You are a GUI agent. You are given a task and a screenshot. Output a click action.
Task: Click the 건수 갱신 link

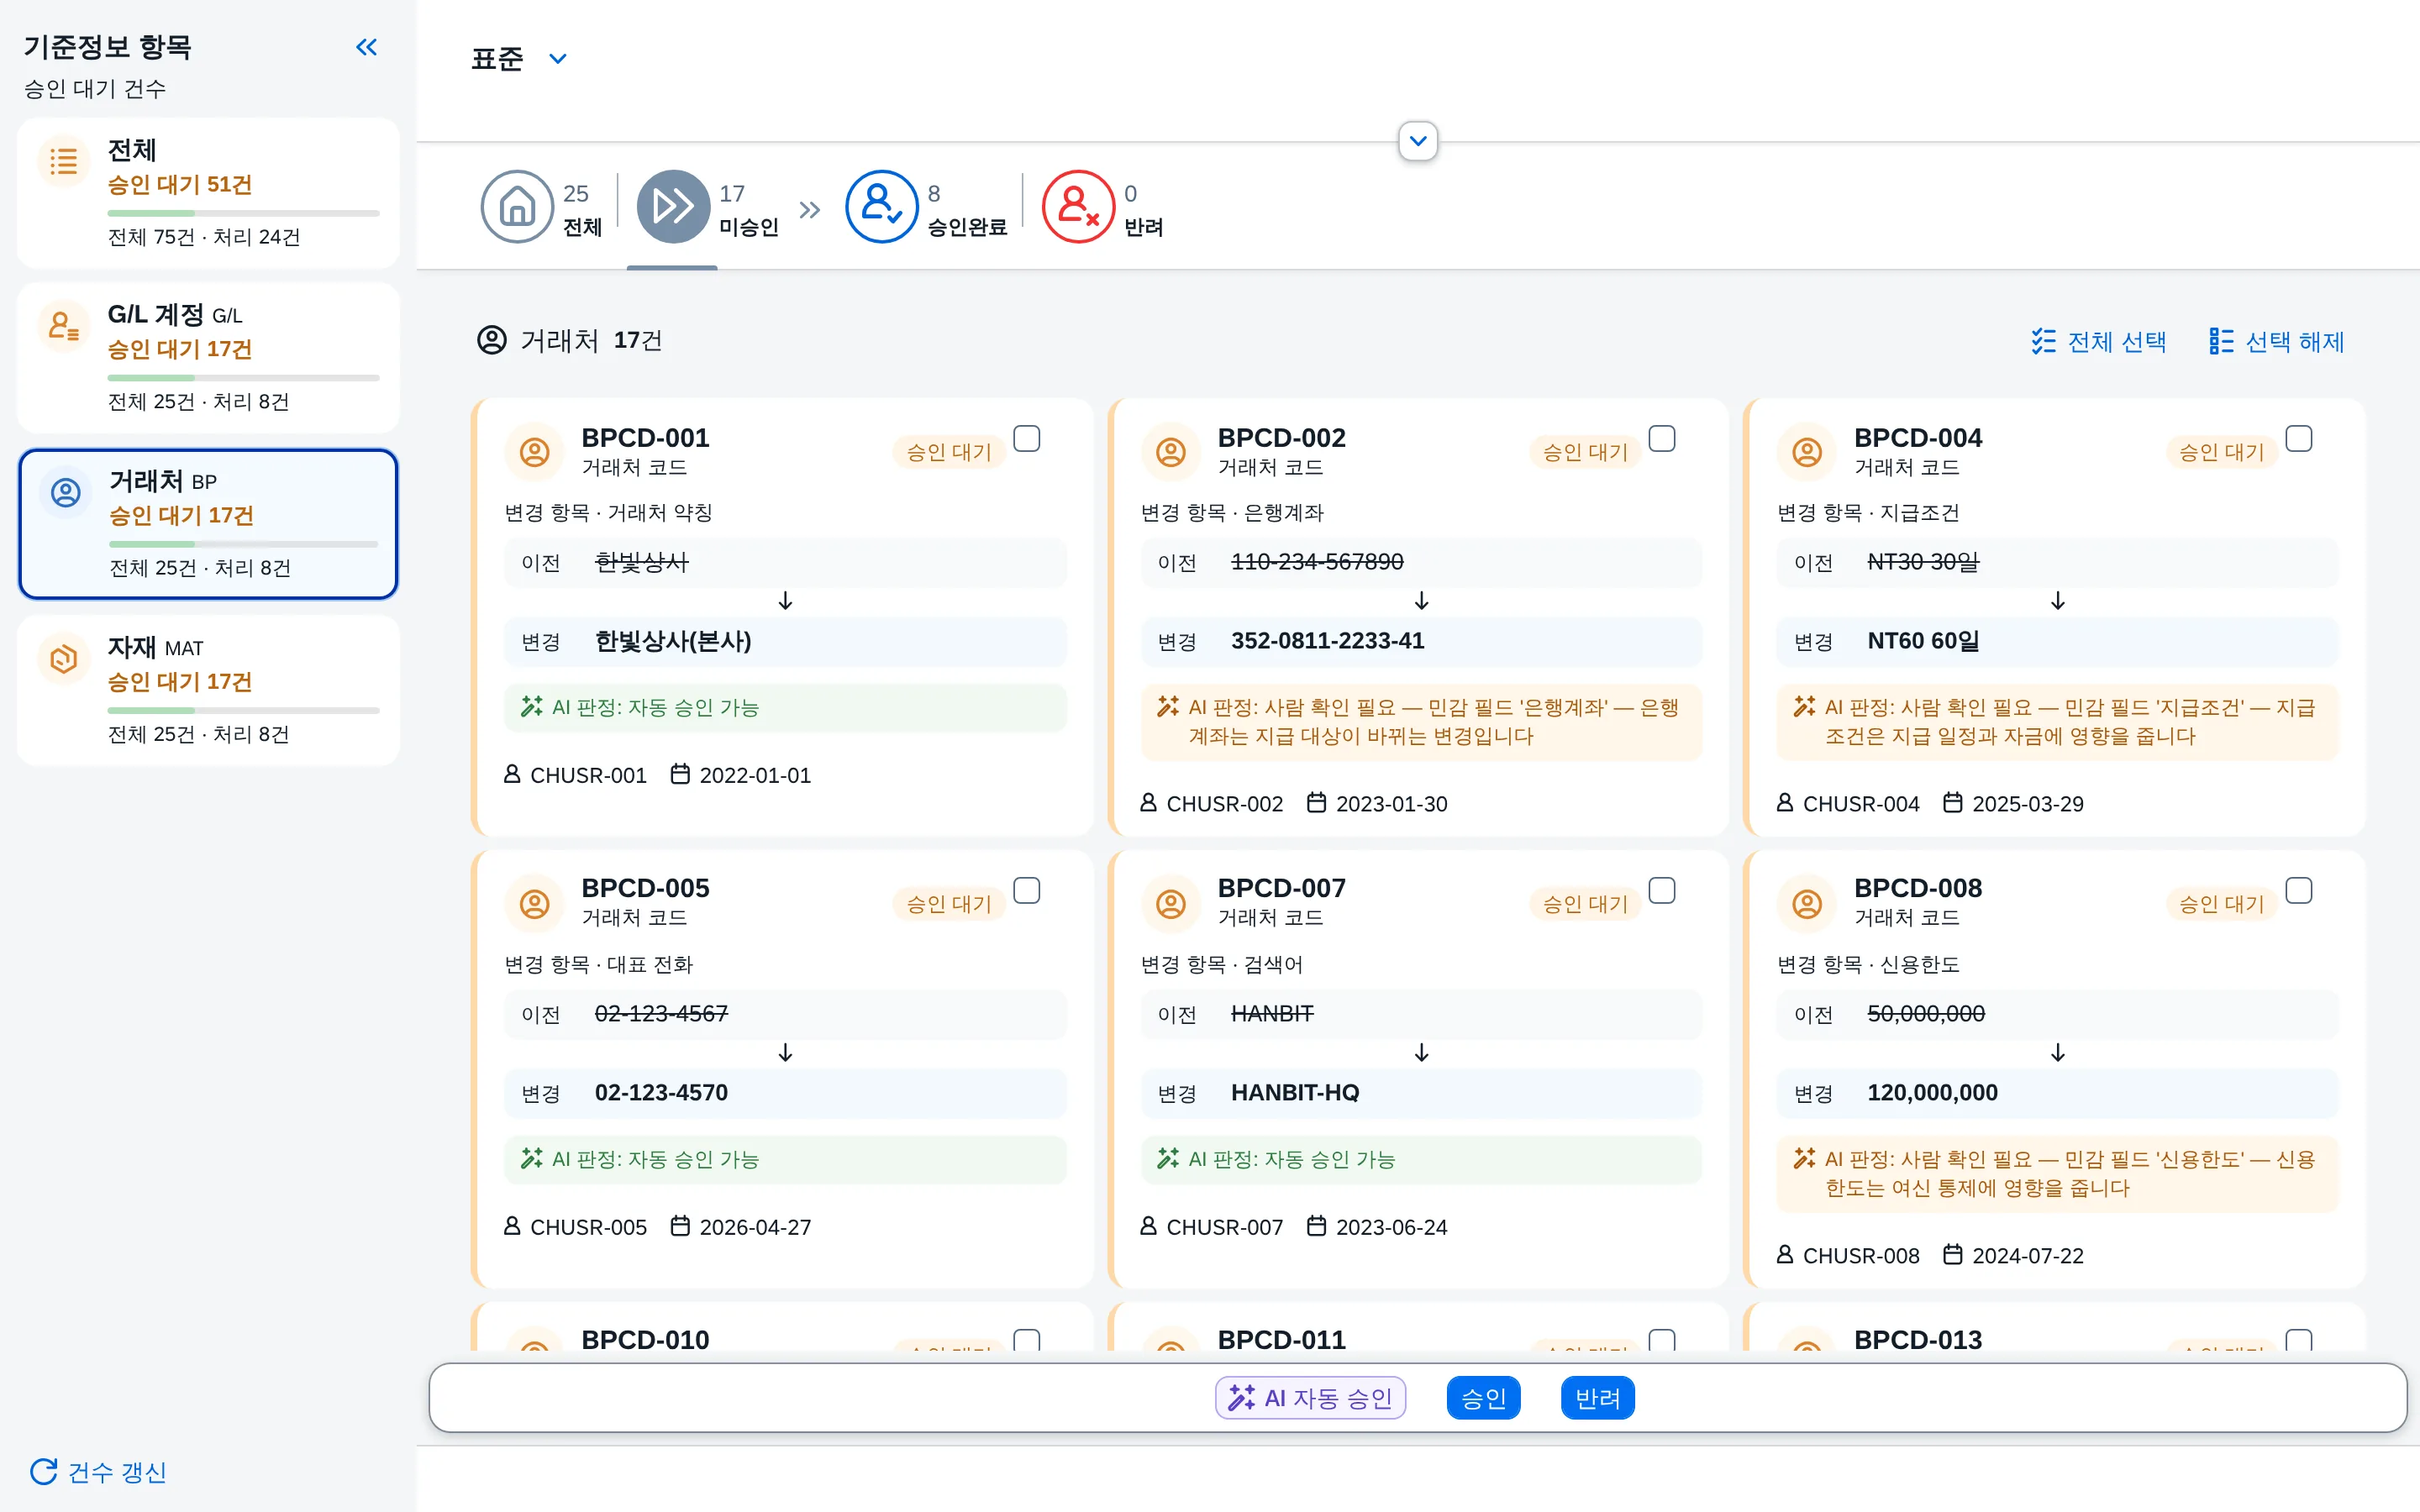98,1471
